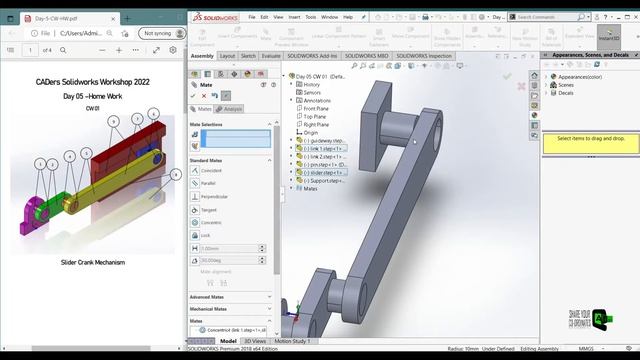Select the Concentric mate icon

tap(195, 222)
